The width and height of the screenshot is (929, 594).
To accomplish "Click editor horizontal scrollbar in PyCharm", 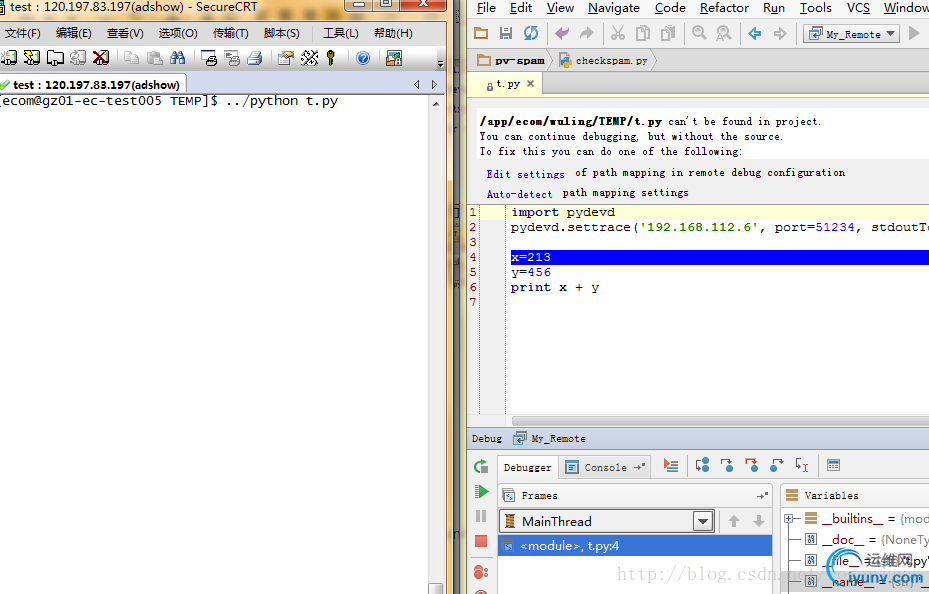I will click(720, 421).
